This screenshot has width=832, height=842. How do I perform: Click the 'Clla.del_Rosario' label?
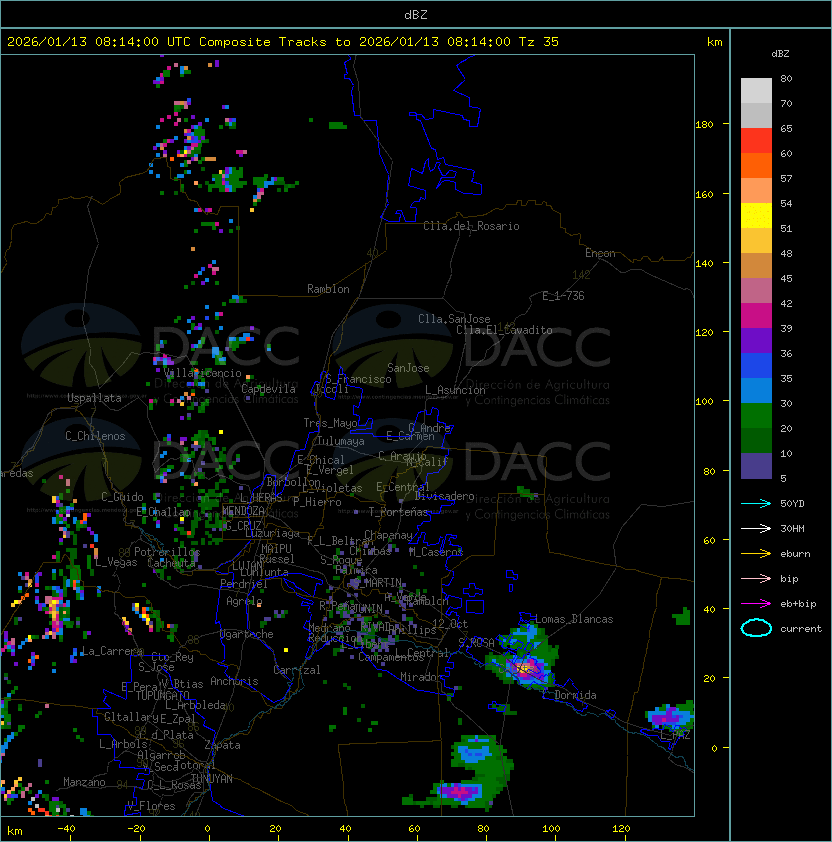(x=471, y=226)
